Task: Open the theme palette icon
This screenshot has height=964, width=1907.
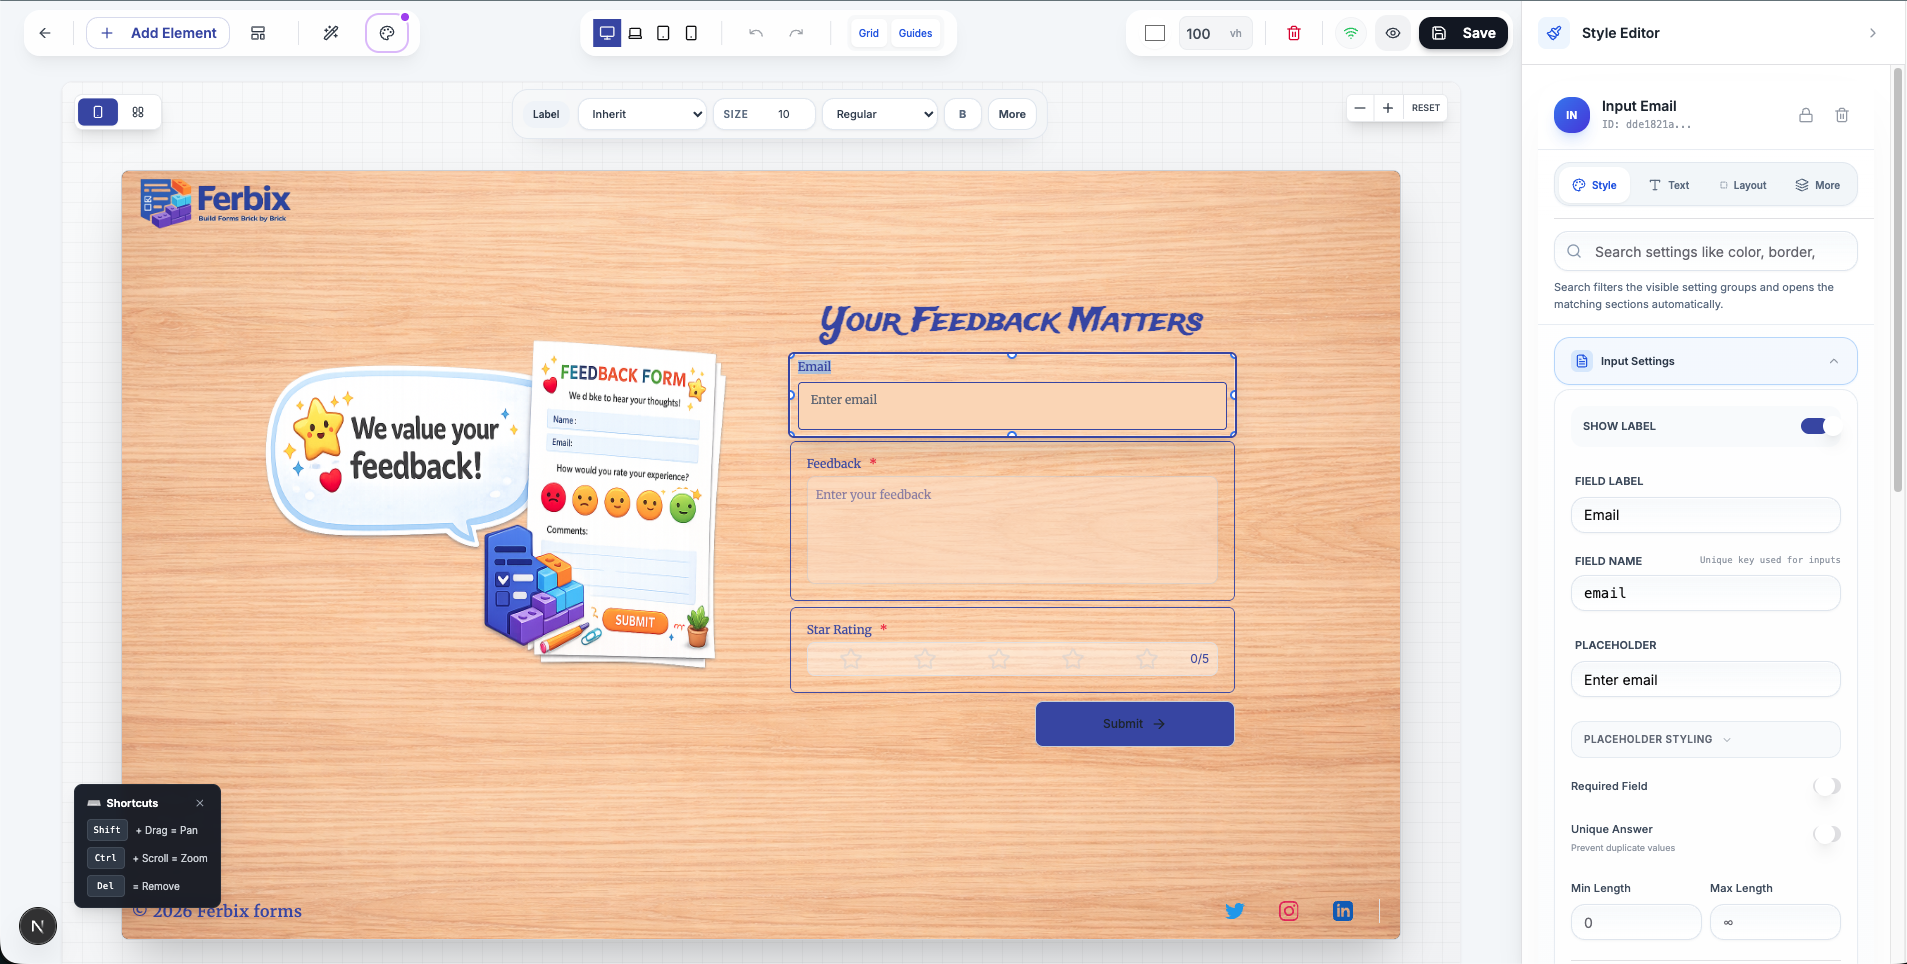Action: pos(387,33)
